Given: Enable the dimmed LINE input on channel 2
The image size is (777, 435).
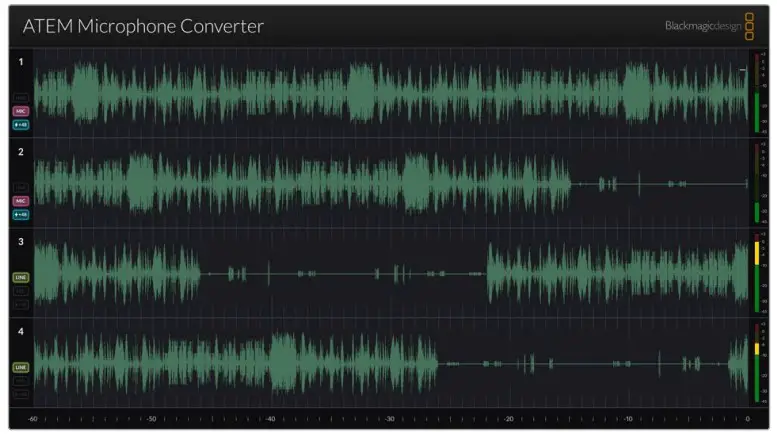Looking at the screenshot, I should tap(21, 187).
